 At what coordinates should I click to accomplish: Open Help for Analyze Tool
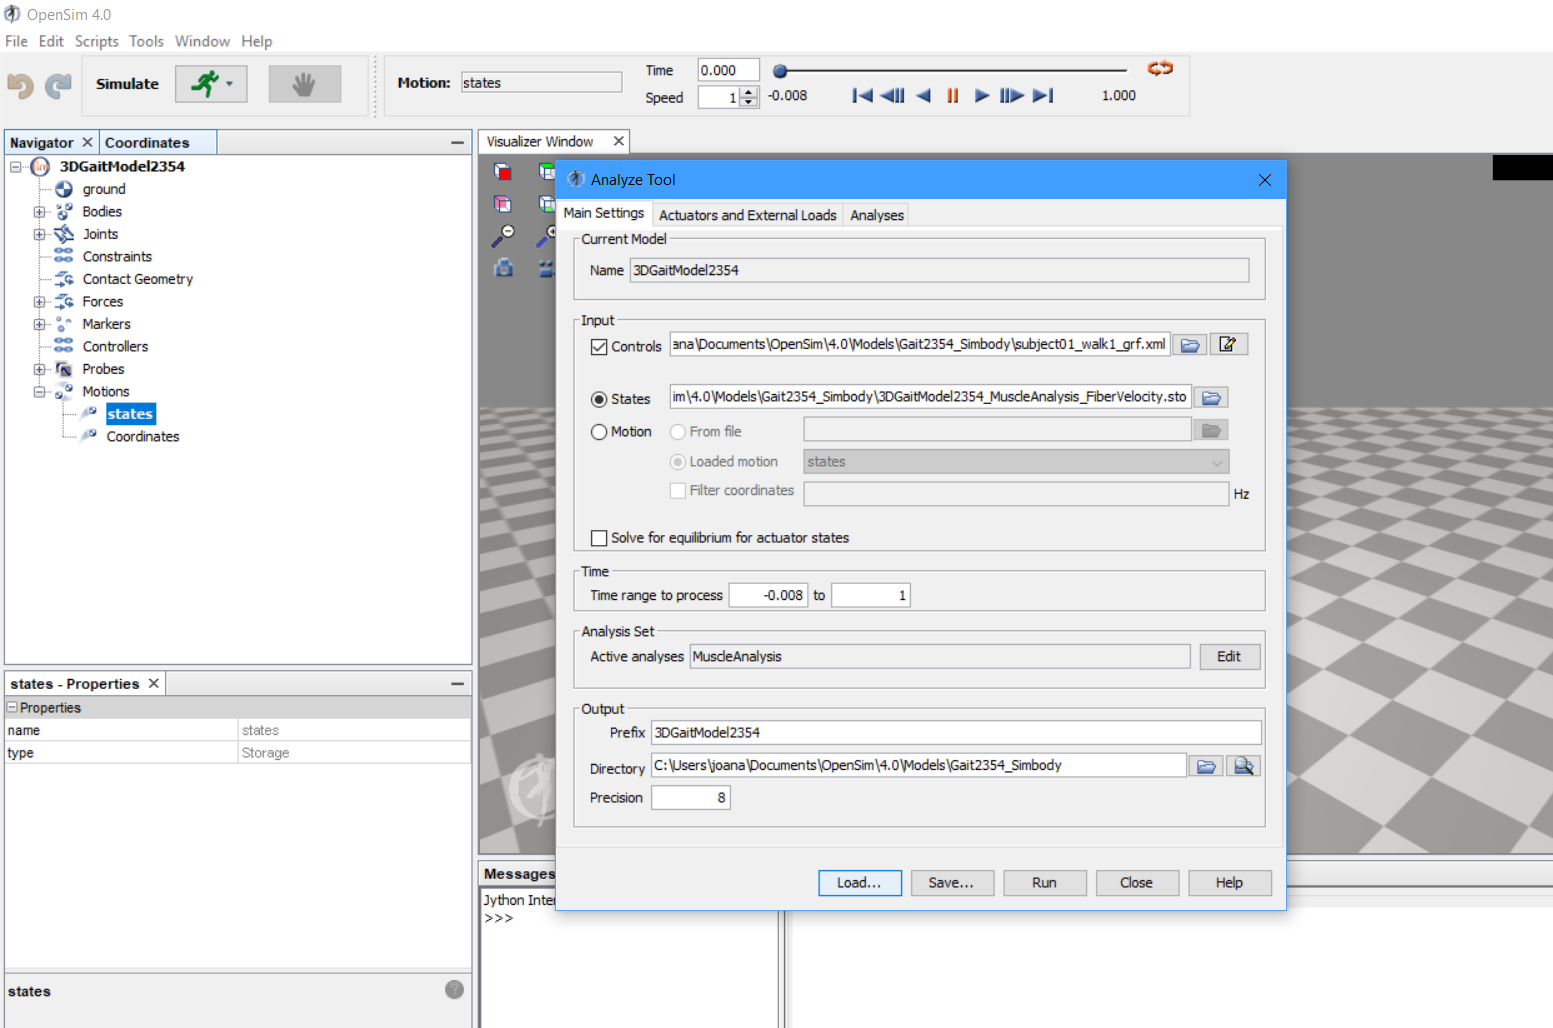pyautogui.click(x=1230, y=883)
